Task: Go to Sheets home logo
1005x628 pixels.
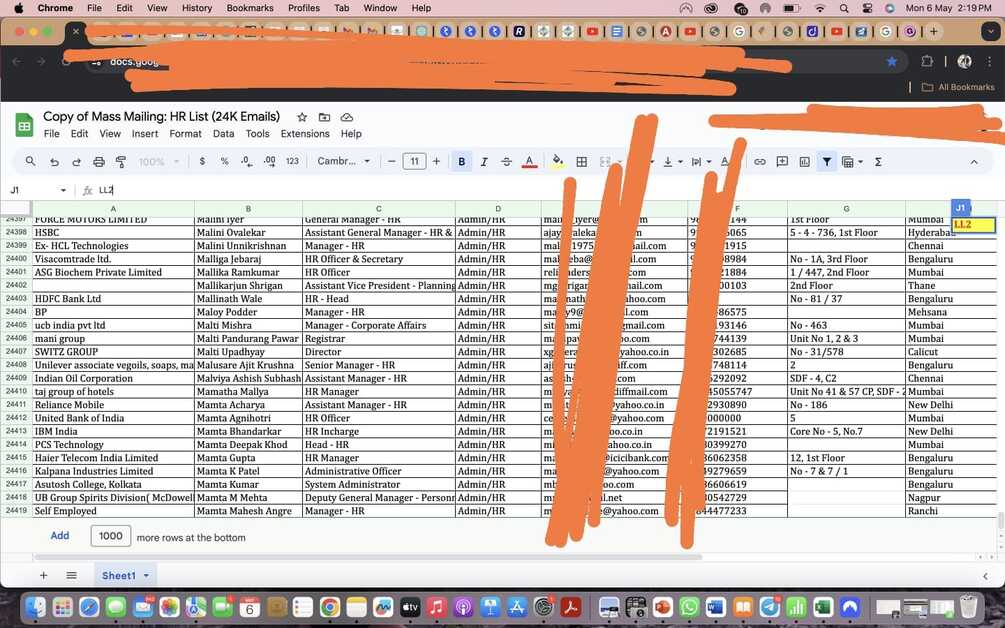Action: [x=24, y=125]
